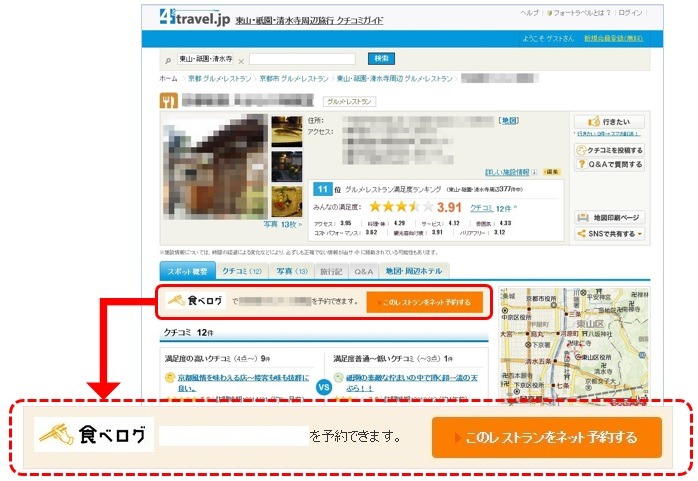Viewport: 698px width, 481px height.
Task: Click 満足度普通〜低いクチコミ heading
Action: pos(393,358)
